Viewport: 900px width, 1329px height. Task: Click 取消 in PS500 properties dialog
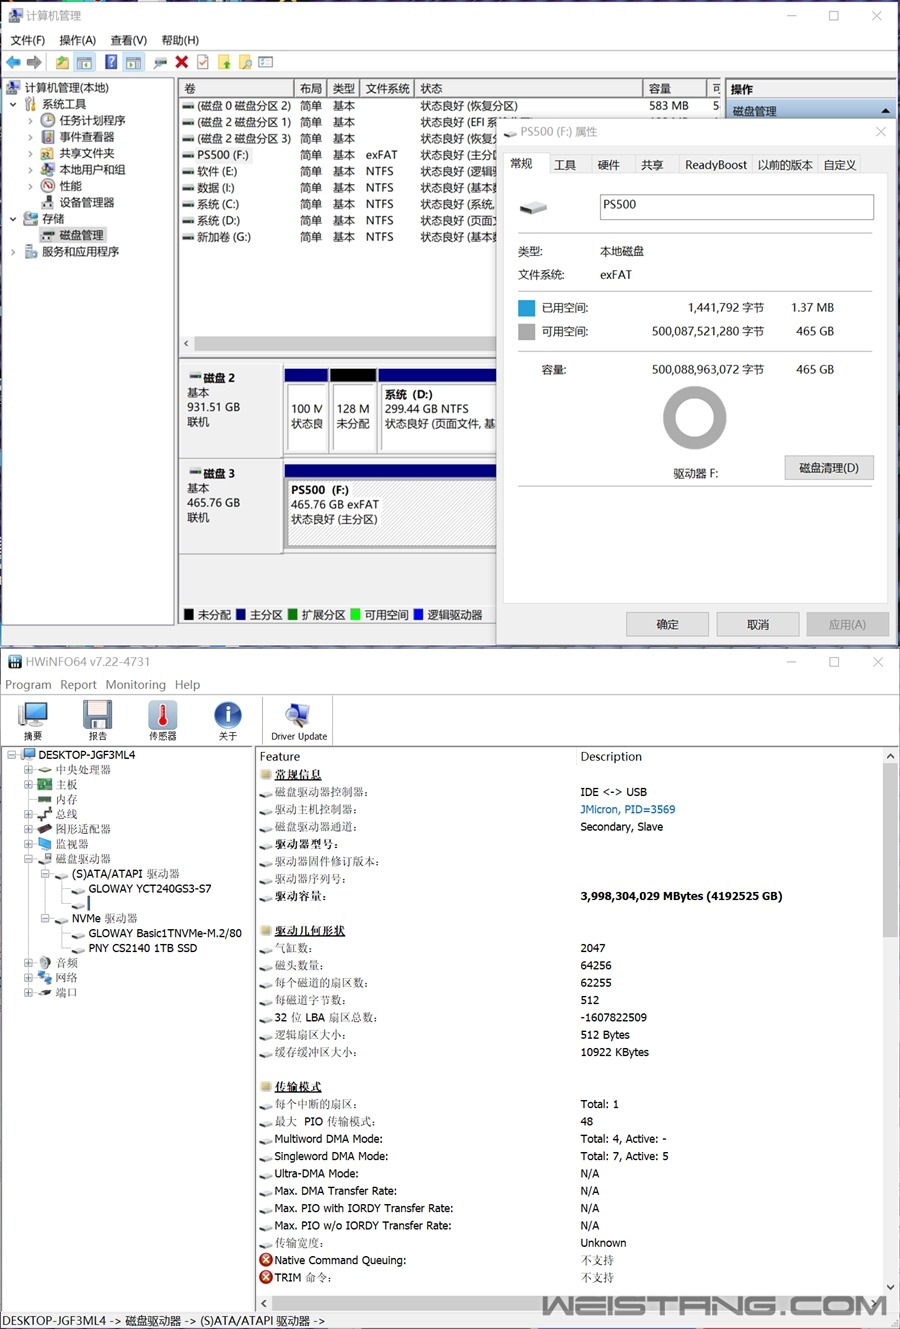coord(758,625)
